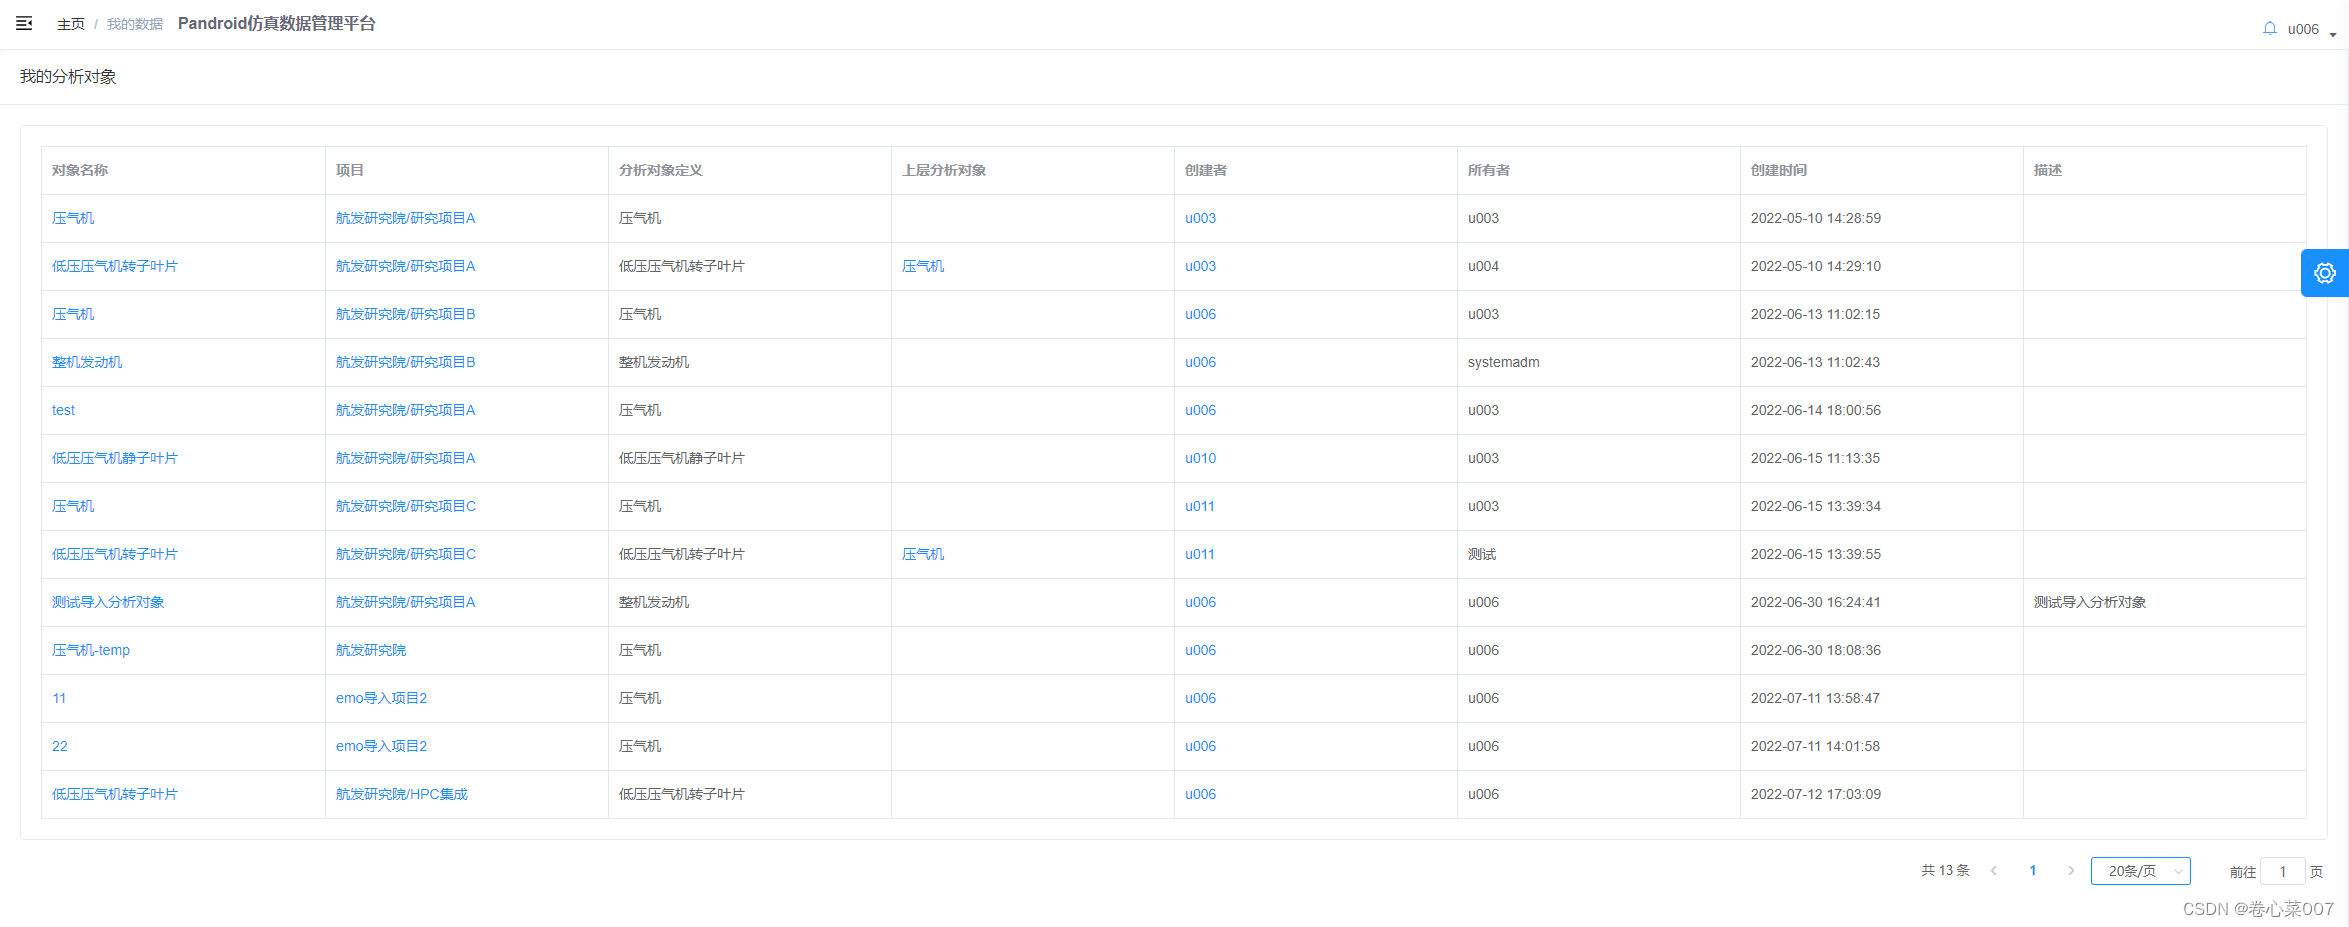This screenshot has height=927, width=2349.
Task: Click the 对象名称 column header
Action: [x=80, y=170]
